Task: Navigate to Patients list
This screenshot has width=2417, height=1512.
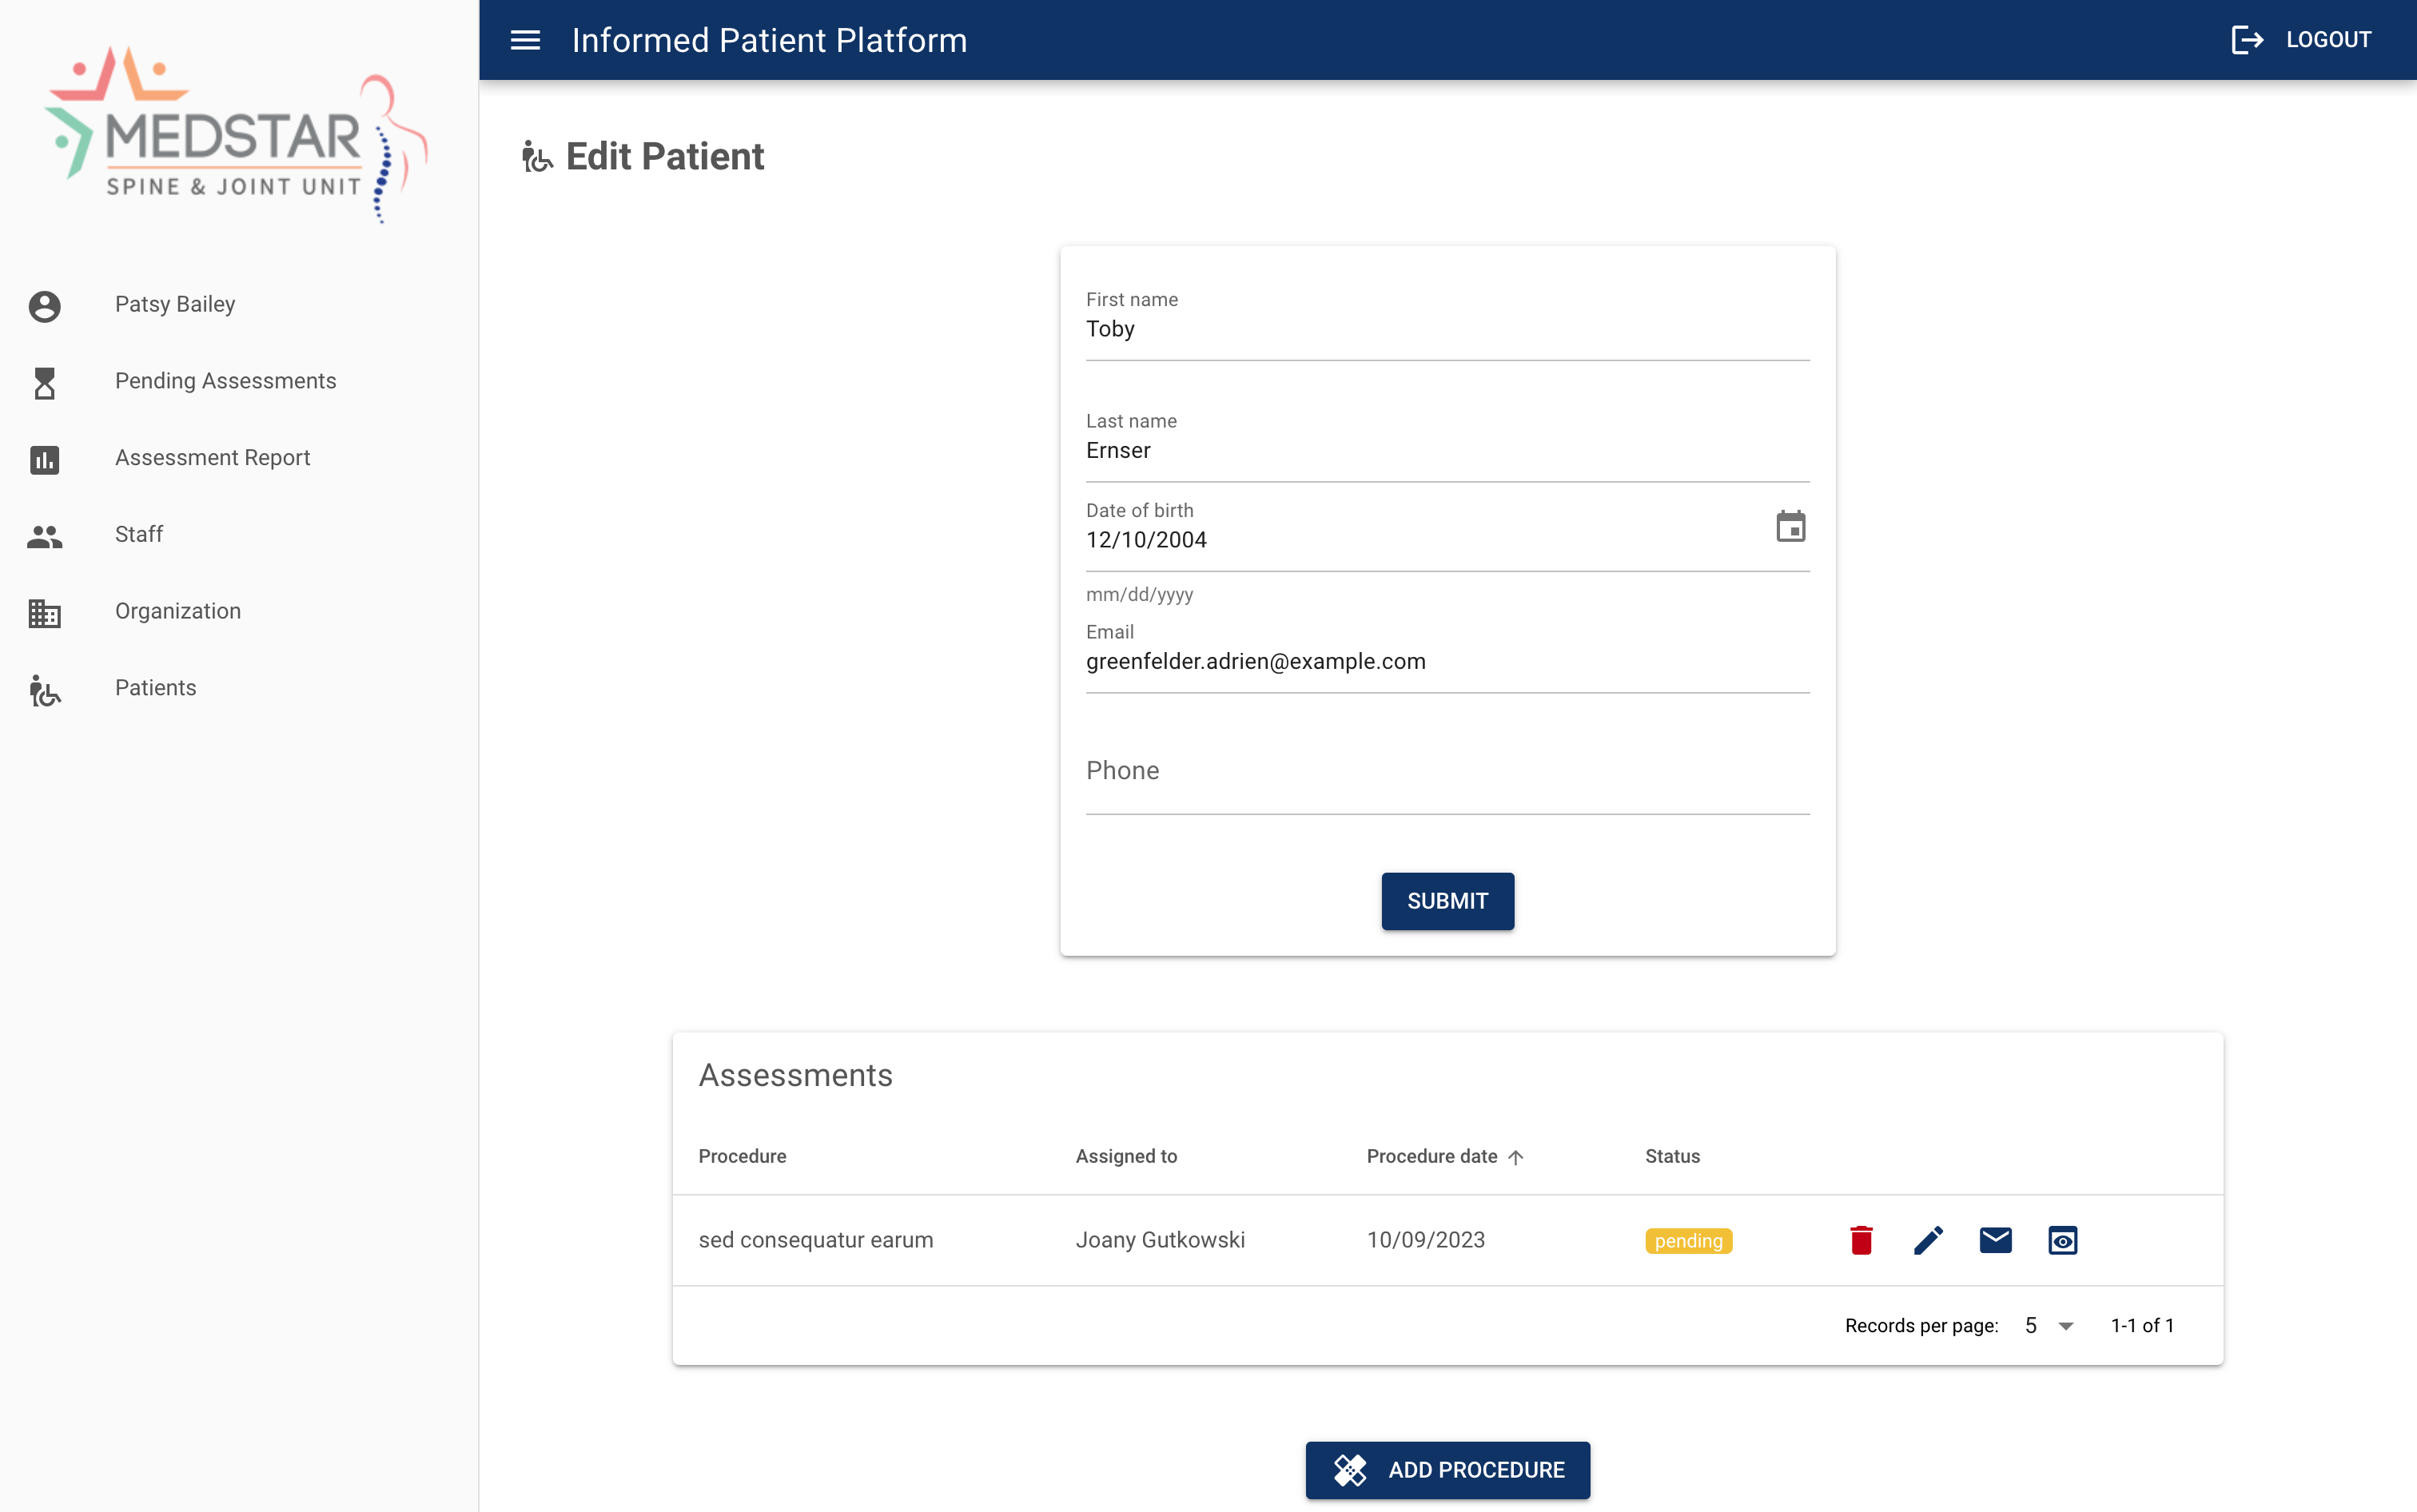Action: tap(239, 688)
